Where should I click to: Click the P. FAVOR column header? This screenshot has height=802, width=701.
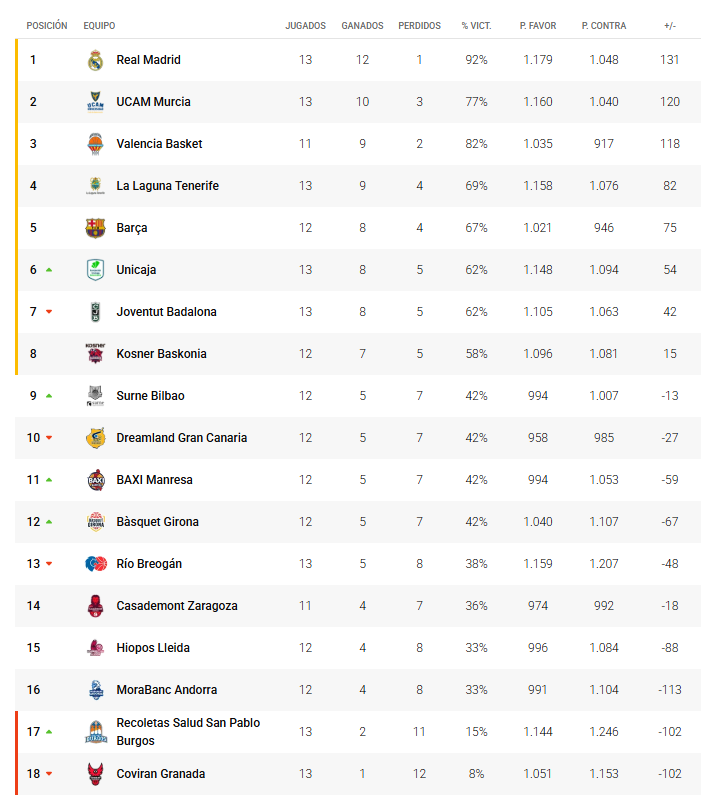click(x=537, y=24)
